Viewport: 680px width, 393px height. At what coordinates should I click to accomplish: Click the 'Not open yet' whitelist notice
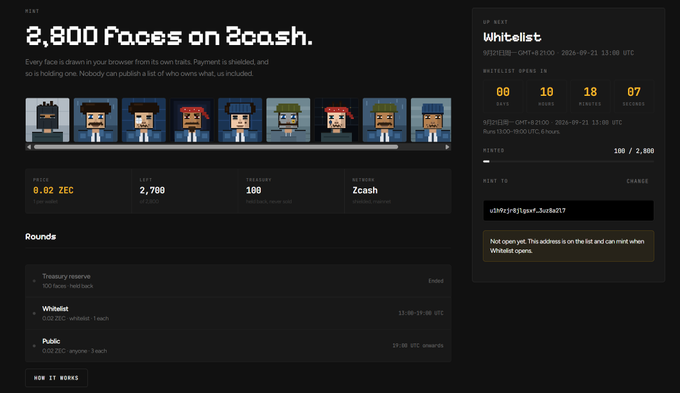coord(568,246)
